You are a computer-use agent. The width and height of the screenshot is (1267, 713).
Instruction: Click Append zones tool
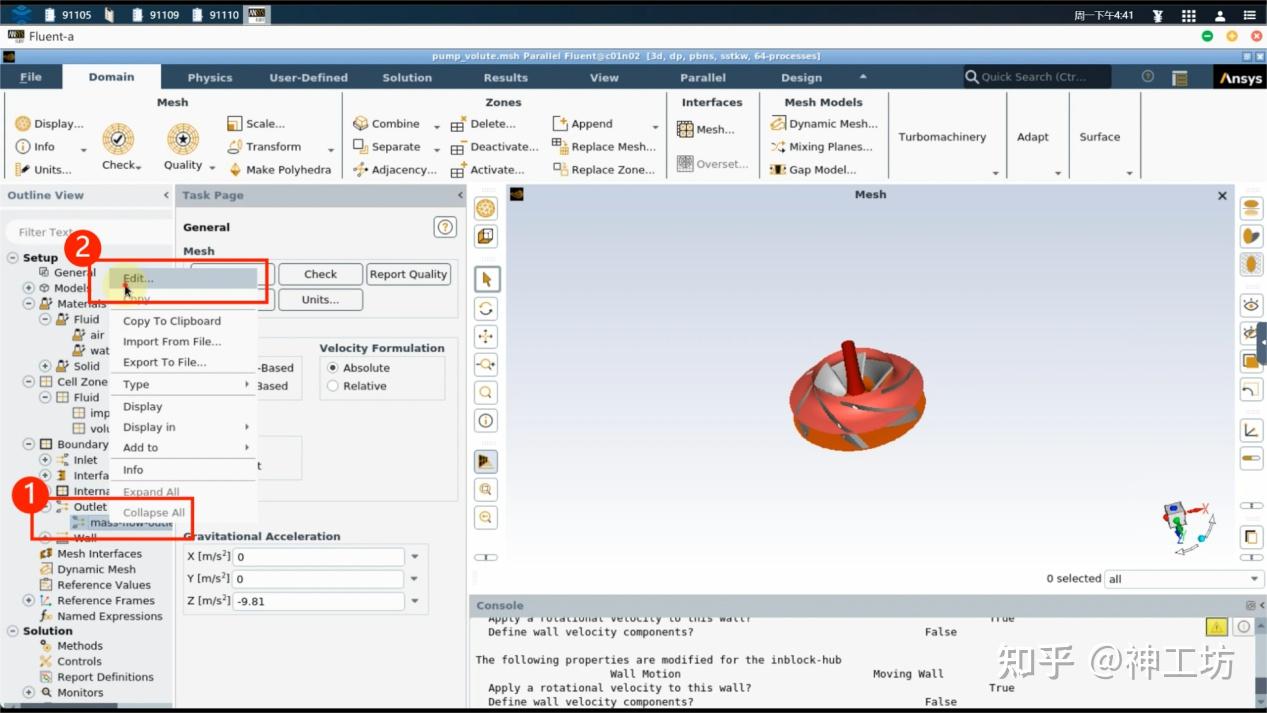click(582, 124)
